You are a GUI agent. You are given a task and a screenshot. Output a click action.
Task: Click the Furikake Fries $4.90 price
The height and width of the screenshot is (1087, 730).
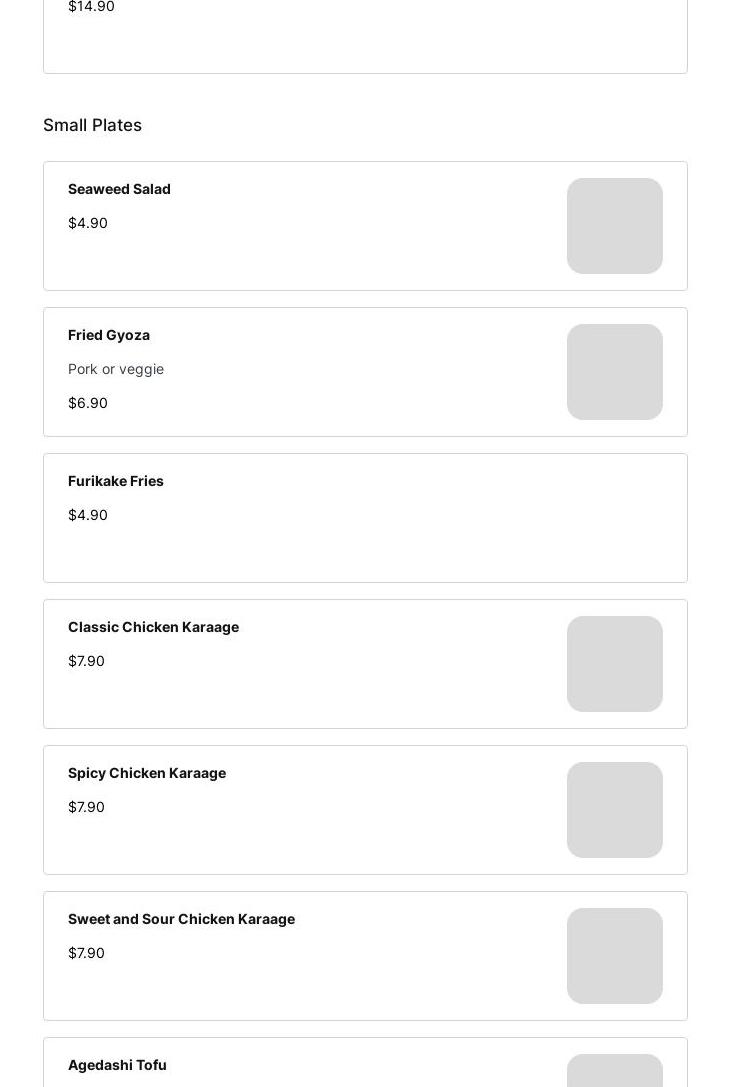point(88,515)
